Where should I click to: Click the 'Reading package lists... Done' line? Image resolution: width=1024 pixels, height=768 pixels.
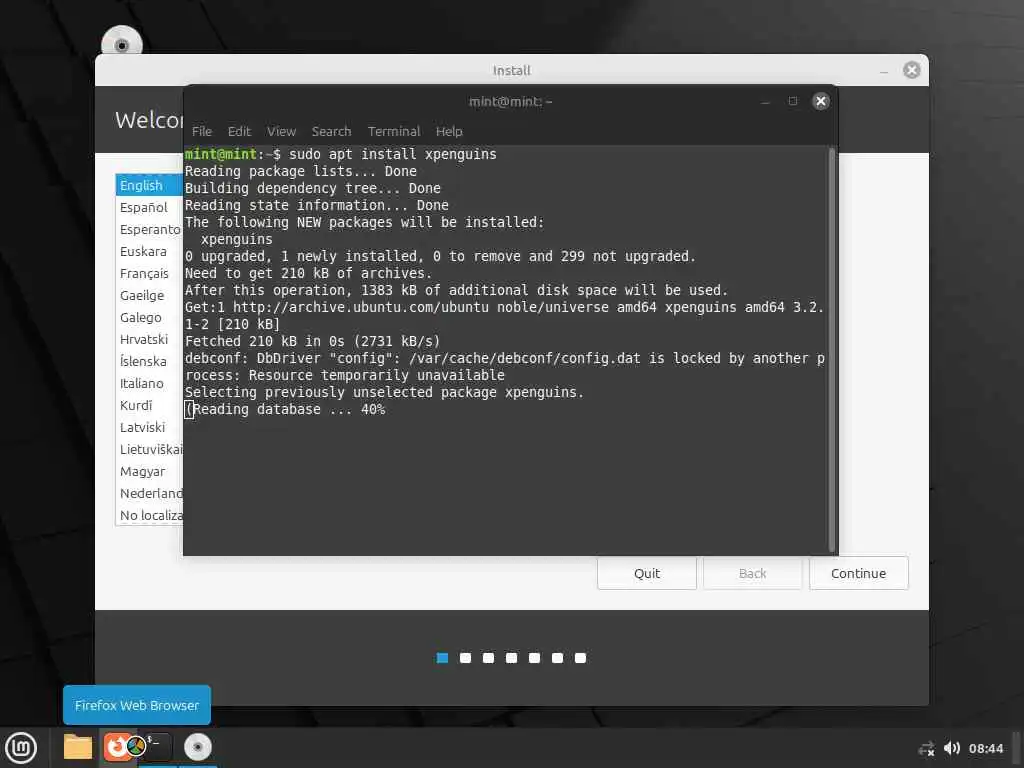point(300,171)
